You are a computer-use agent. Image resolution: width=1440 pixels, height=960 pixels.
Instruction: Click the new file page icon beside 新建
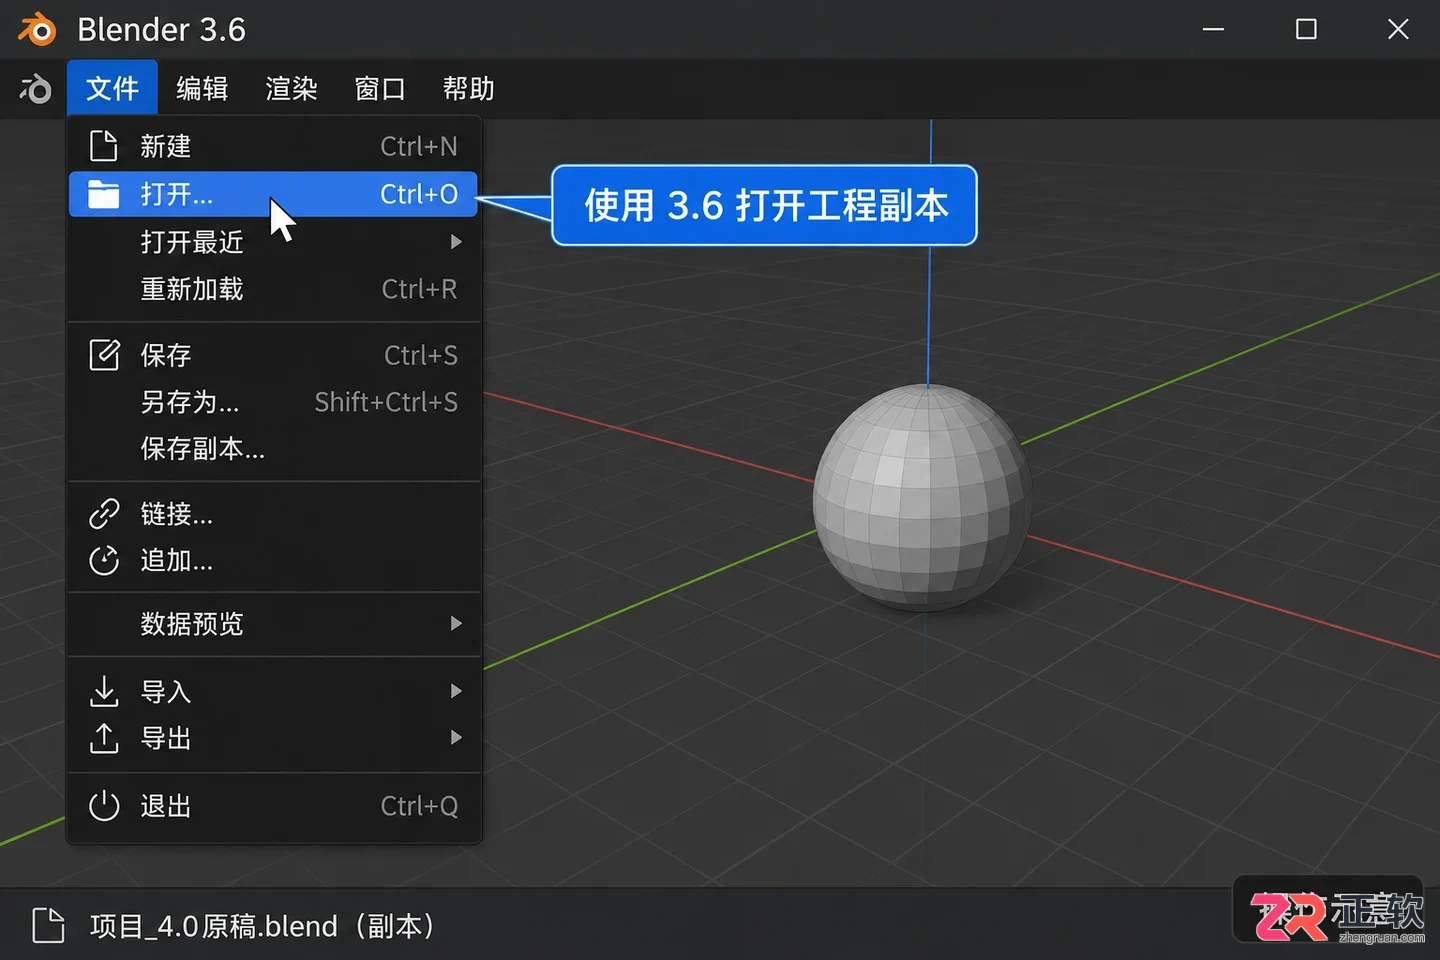(x=104, y=146)
